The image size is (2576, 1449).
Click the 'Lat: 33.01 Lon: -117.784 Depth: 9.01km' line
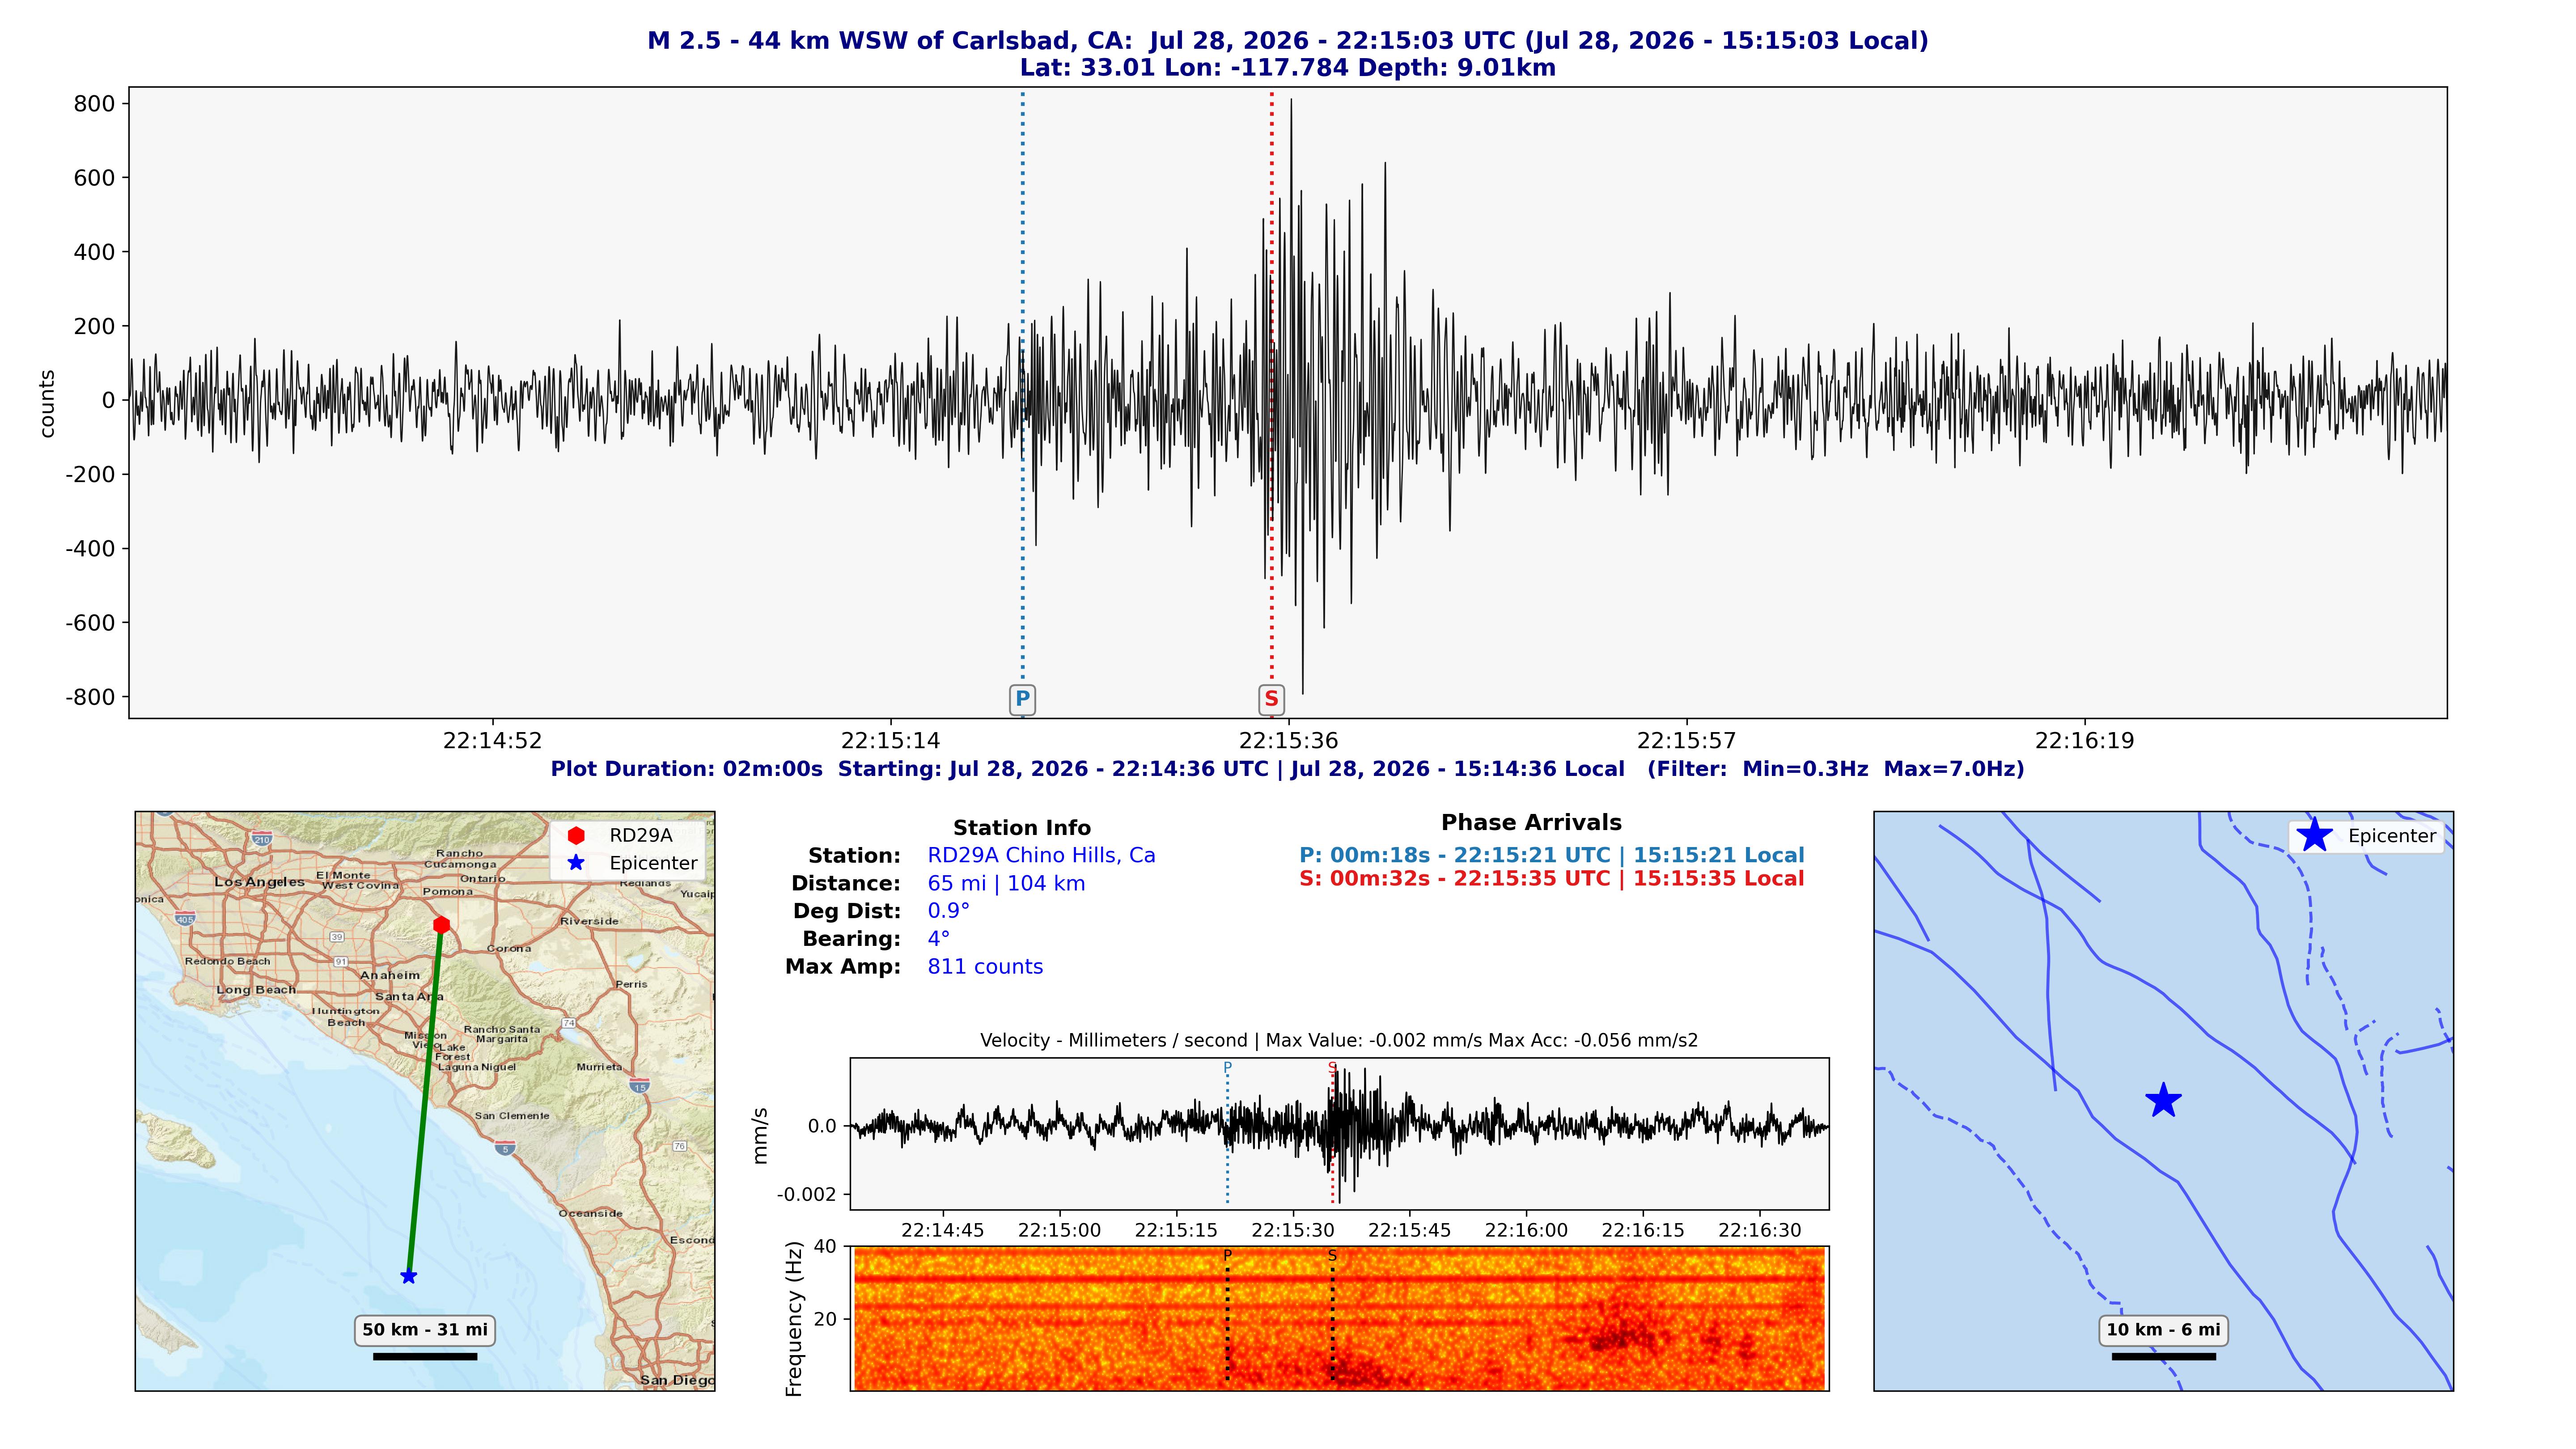pos(1288,68)
